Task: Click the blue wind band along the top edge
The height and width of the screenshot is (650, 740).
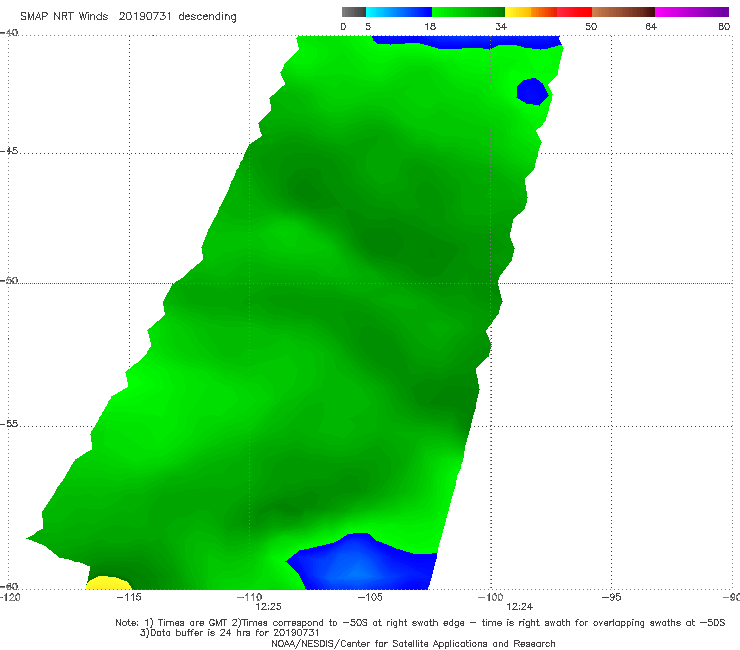Action: point(467,42)
